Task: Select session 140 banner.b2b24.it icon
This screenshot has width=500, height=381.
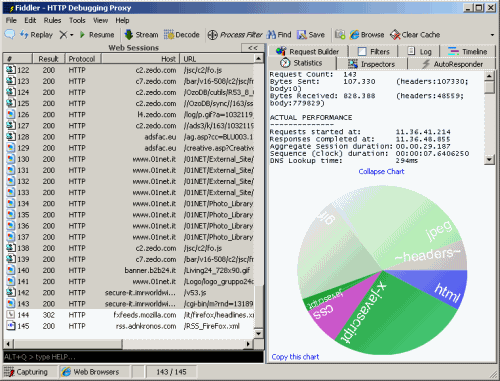Action: click(11, 270)
